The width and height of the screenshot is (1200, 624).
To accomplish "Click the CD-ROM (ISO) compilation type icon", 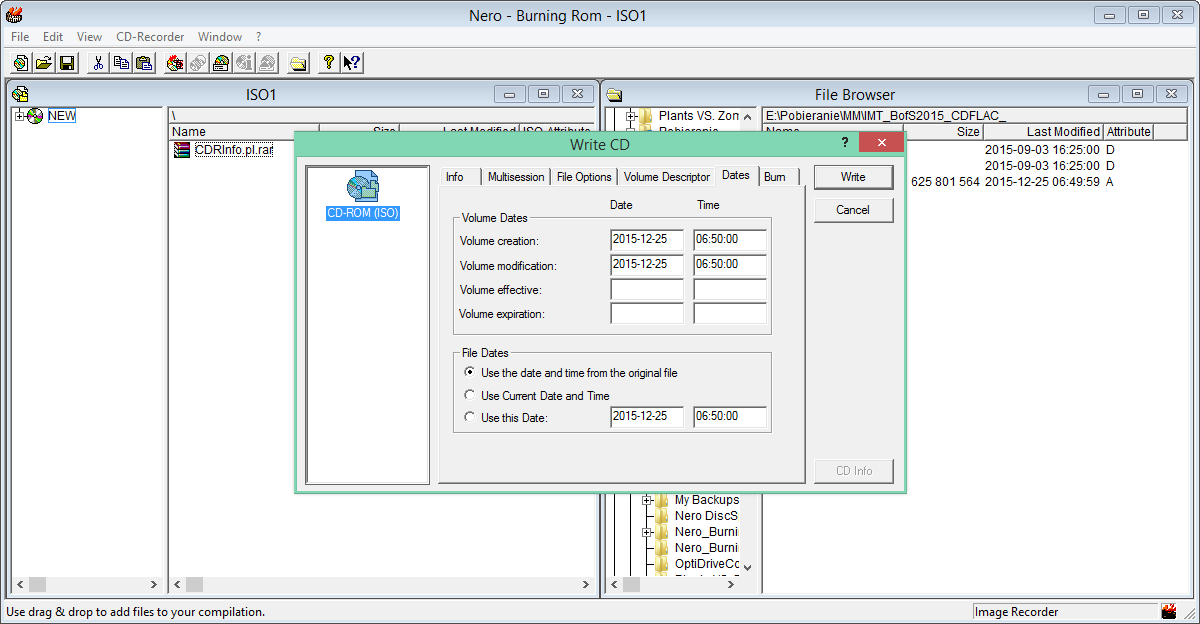I will [363, 187].
